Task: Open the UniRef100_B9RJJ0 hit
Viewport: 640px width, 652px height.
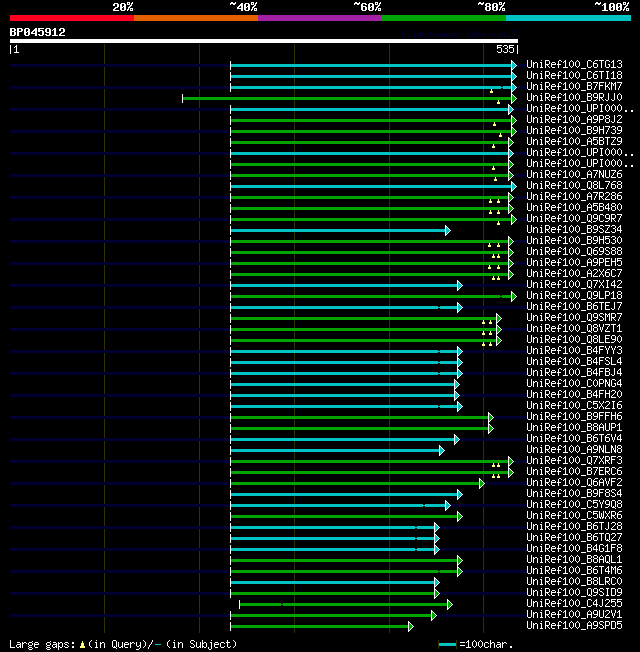Action: pyautogui.click(x=574, y=97)
